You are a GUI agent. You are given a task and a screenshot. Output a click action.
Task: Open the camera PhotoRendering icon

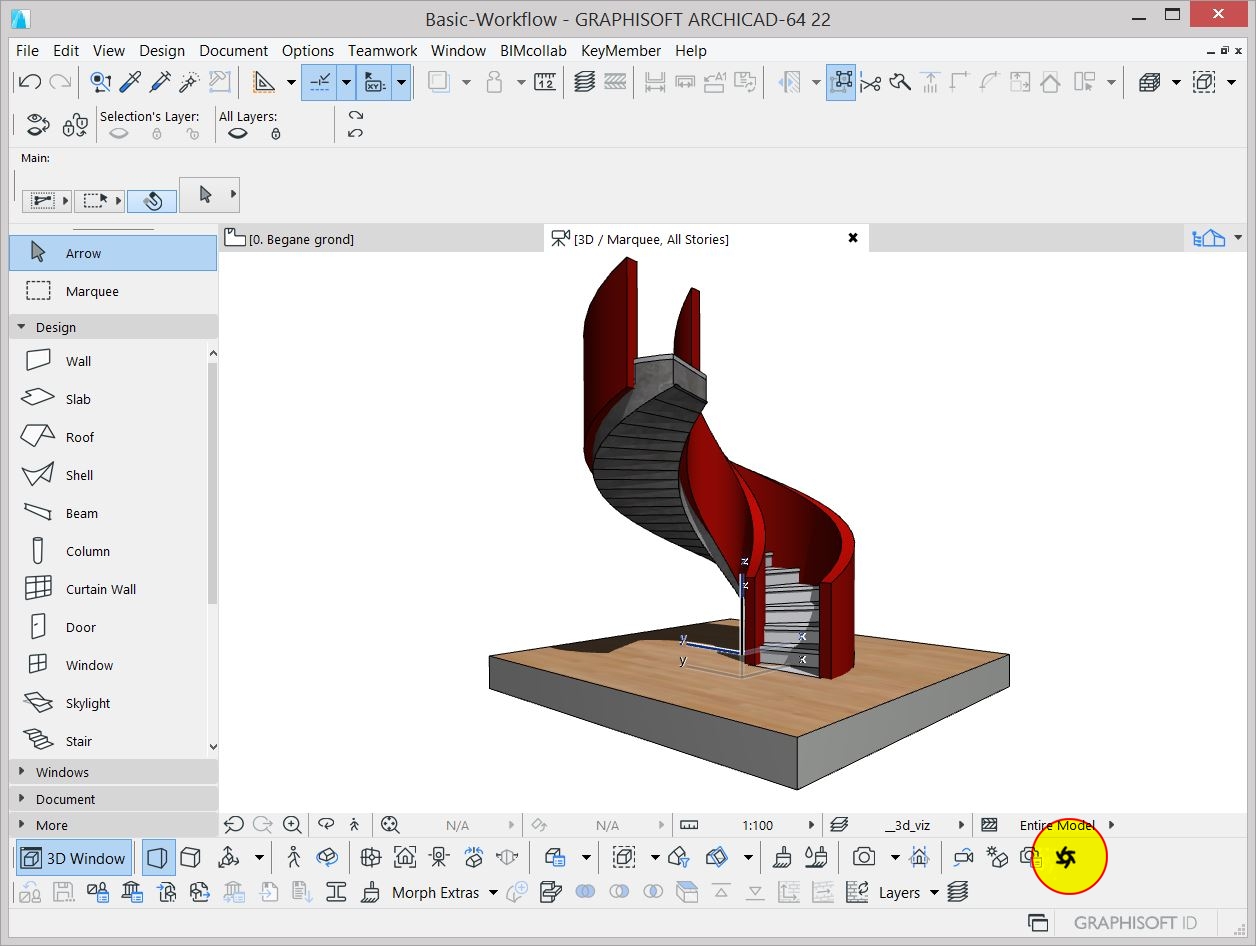point(864,857)
